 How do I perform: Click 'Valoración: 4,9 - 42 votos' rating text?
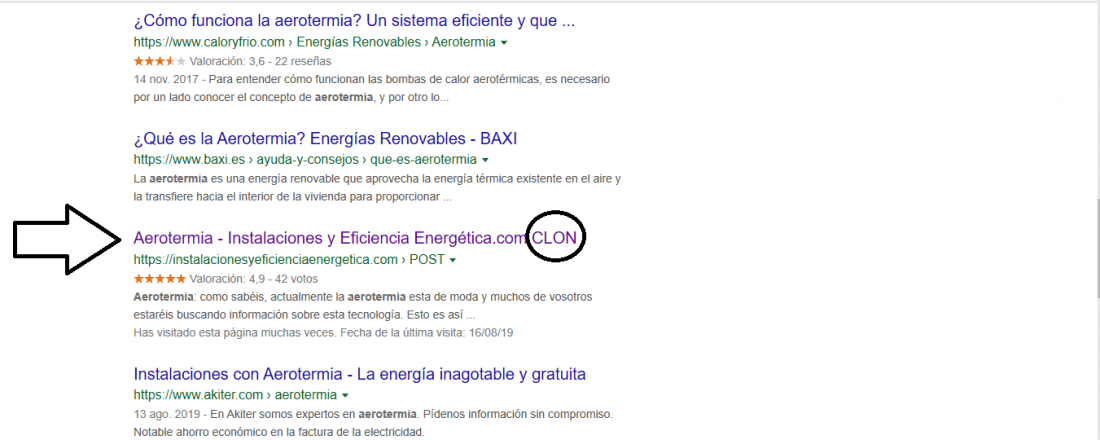tap(255, 278)
